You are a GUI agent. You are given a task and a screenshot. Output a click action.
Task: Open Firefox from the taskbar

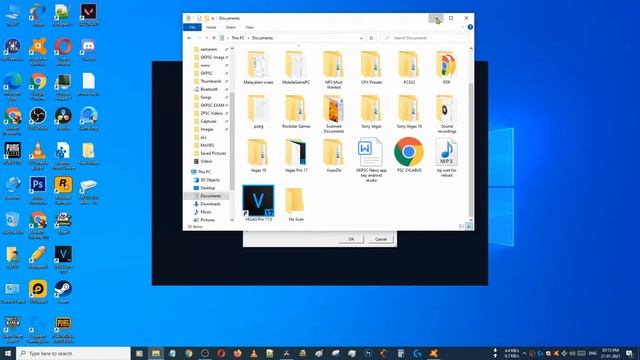click(237, 353)
